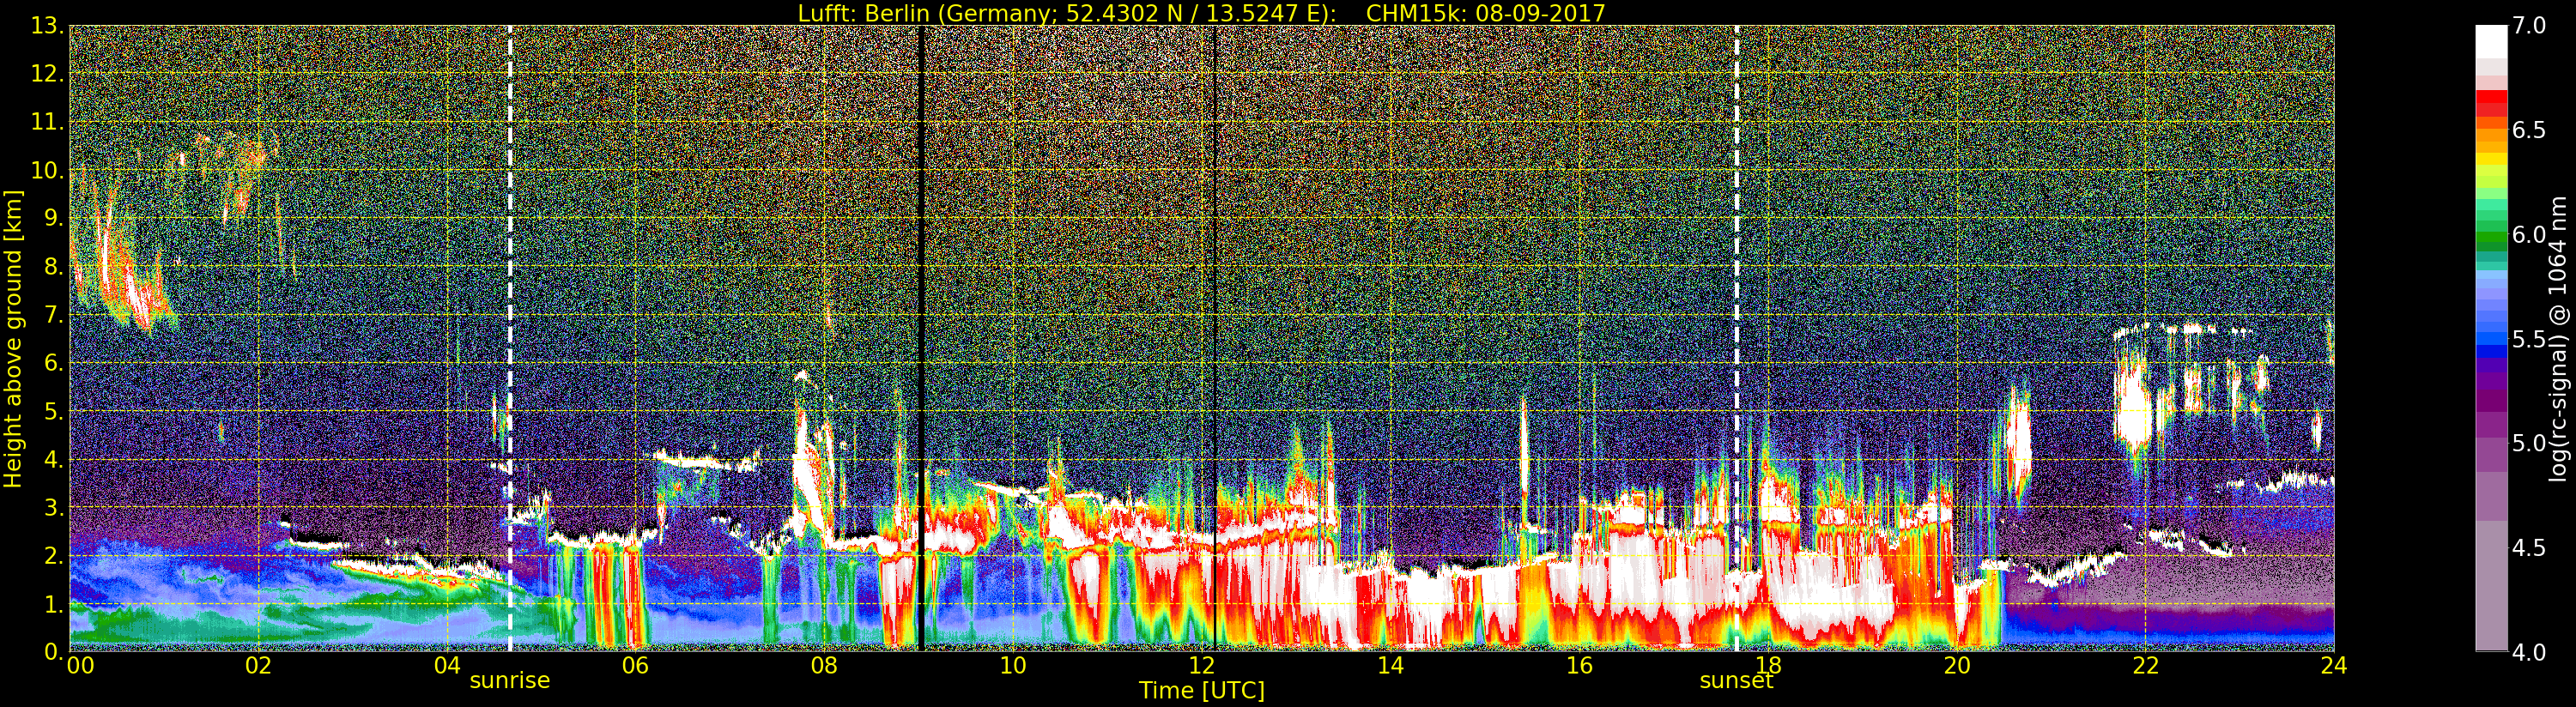Click the 'sunrise' label below the time axis

click(510, 681)
